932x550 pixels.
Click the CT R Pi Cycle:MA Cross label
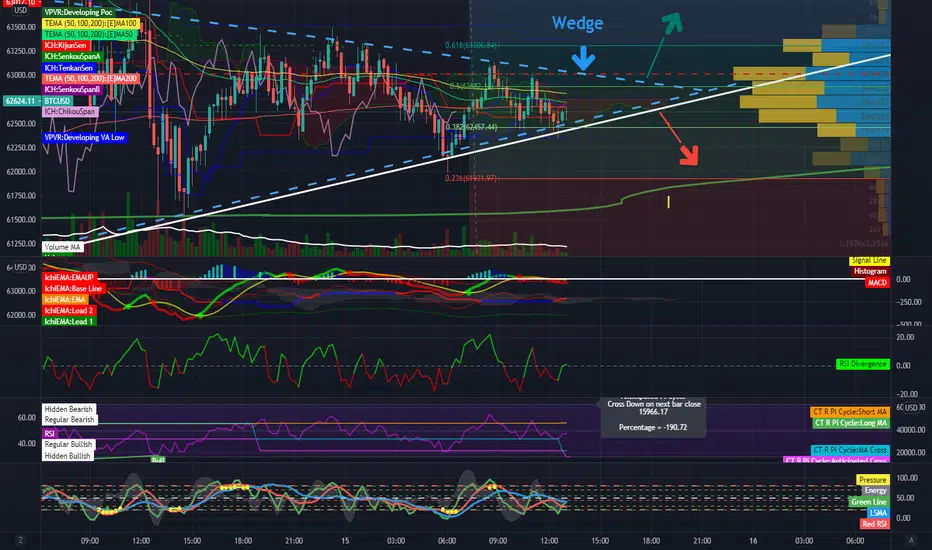(x=850, y=450)
